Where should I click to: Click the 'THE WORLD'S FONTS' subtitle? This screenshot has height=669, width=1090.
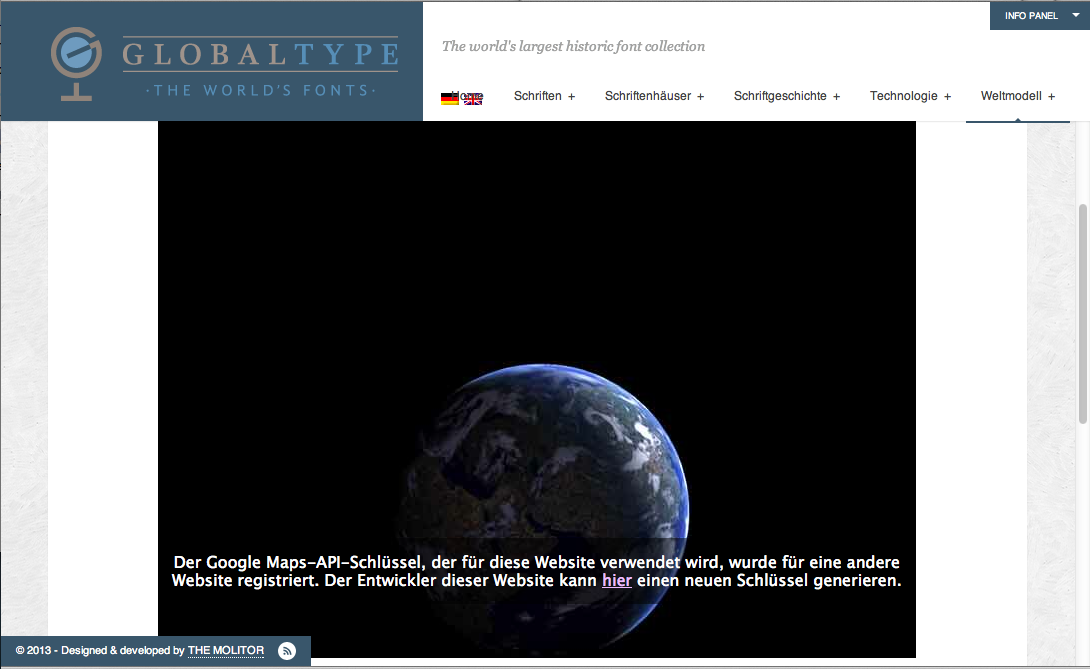(261, 90)
